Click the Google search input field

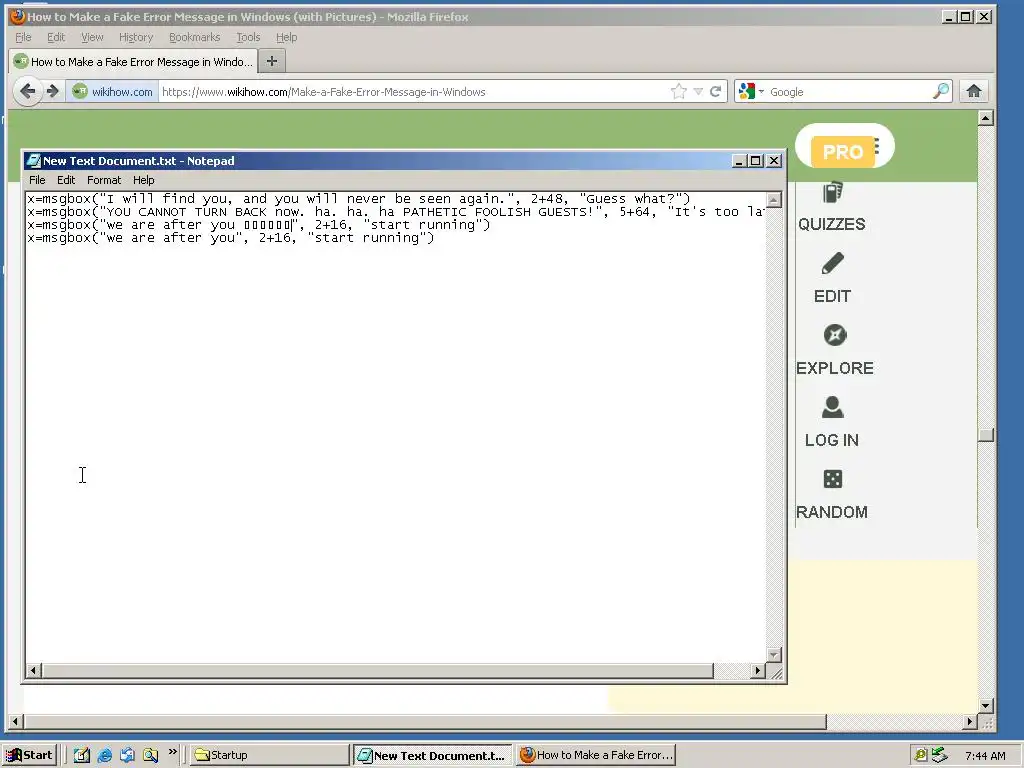pyautogui.click(x=849, y=92)
